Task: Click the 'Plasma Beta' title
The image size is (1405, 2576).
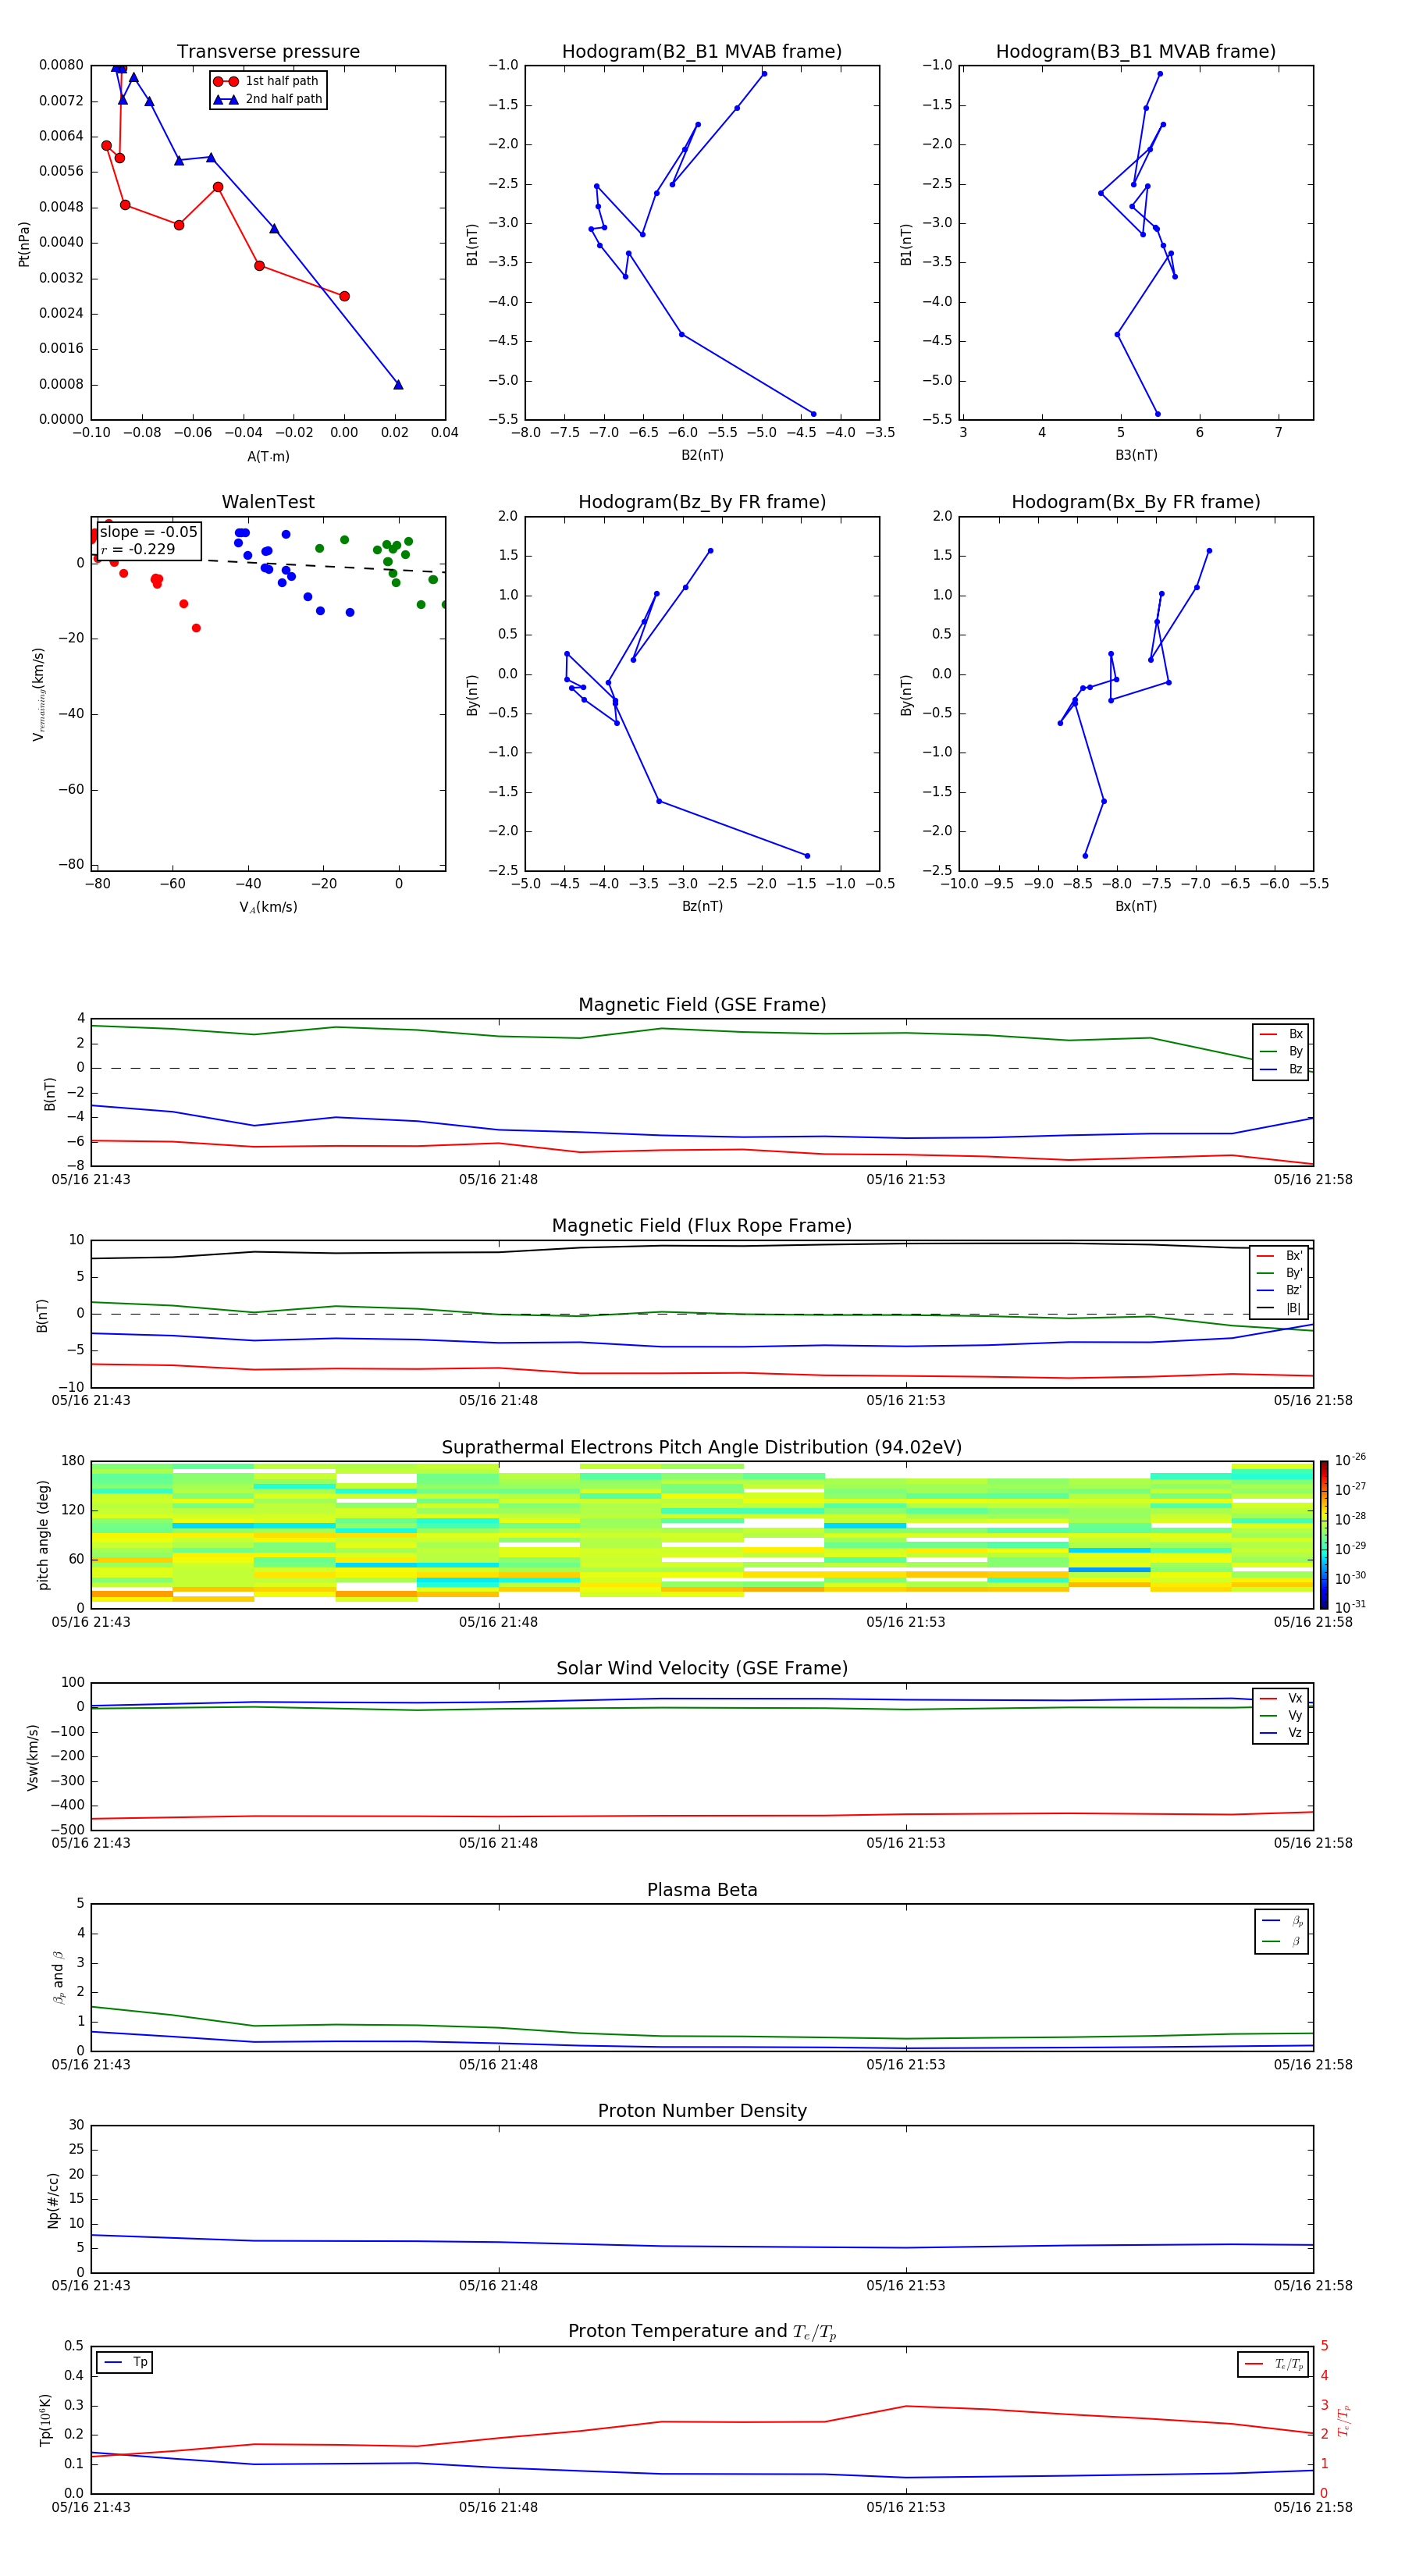Action: pos(702,1890)
